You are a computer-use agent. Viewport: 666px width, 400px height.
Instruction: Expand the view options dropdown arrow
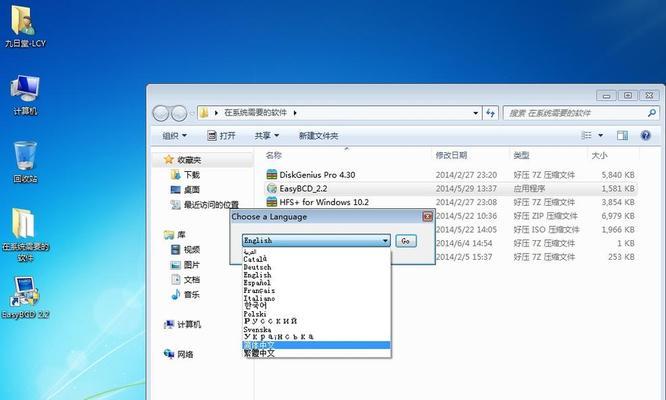click(601, 135)
